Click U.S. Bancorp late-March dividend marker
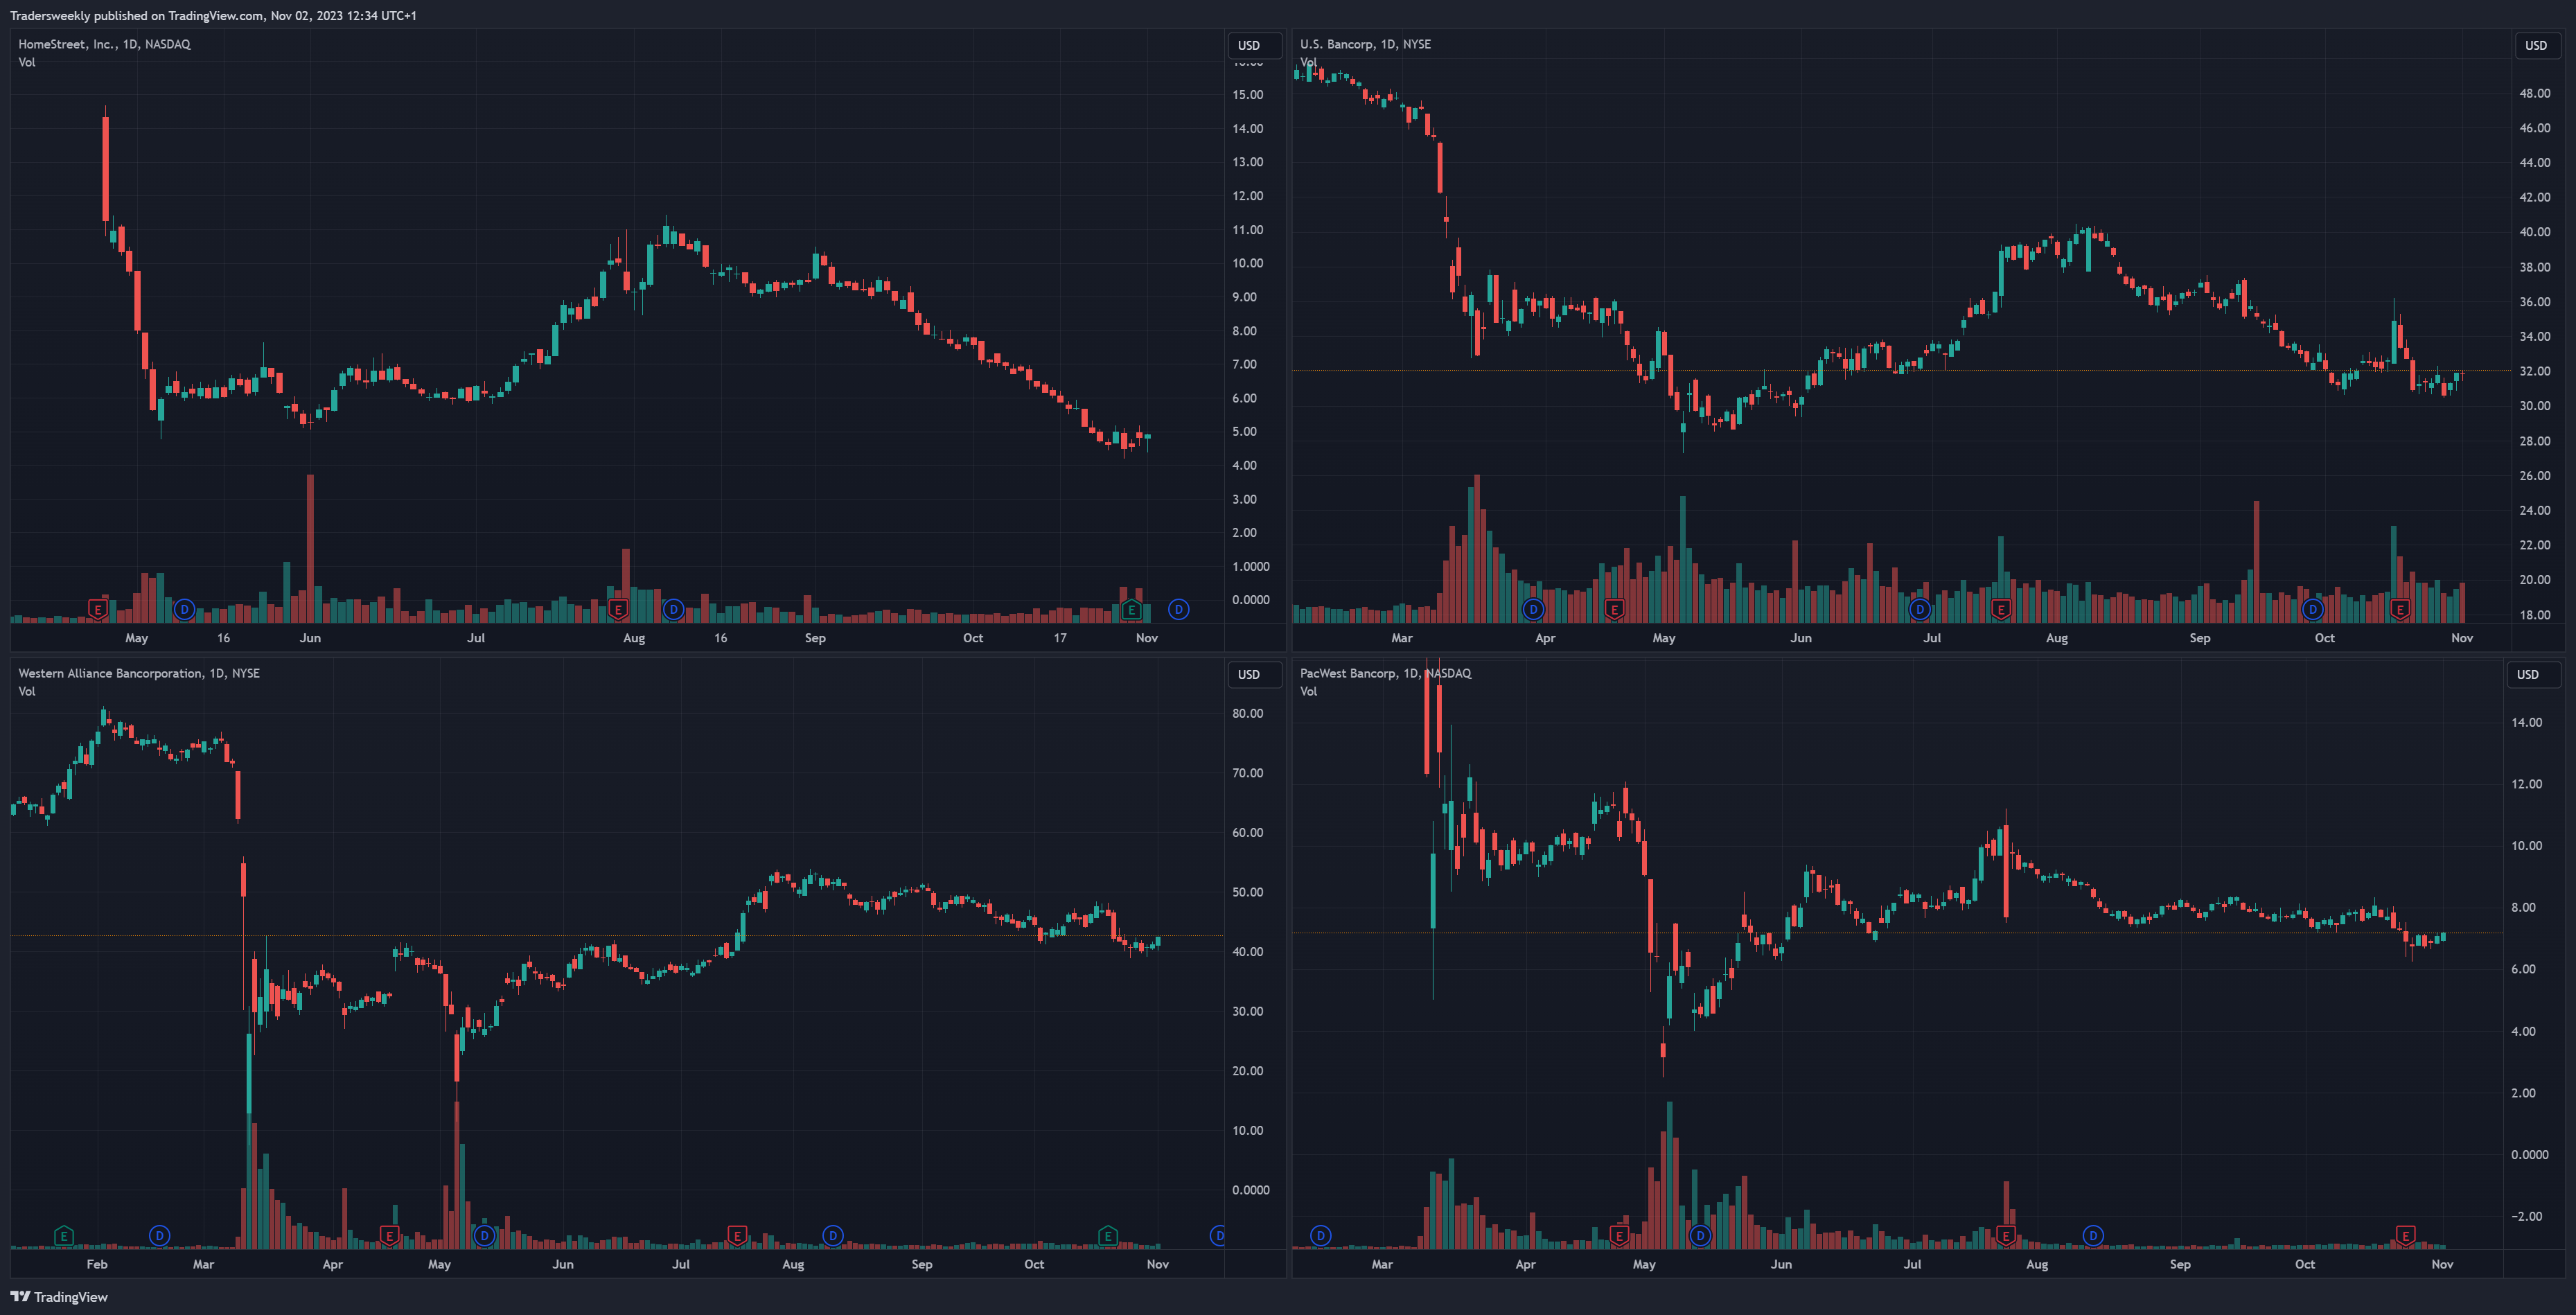Viewport: 2576px width, 1315px height. tap(1533, 609)
